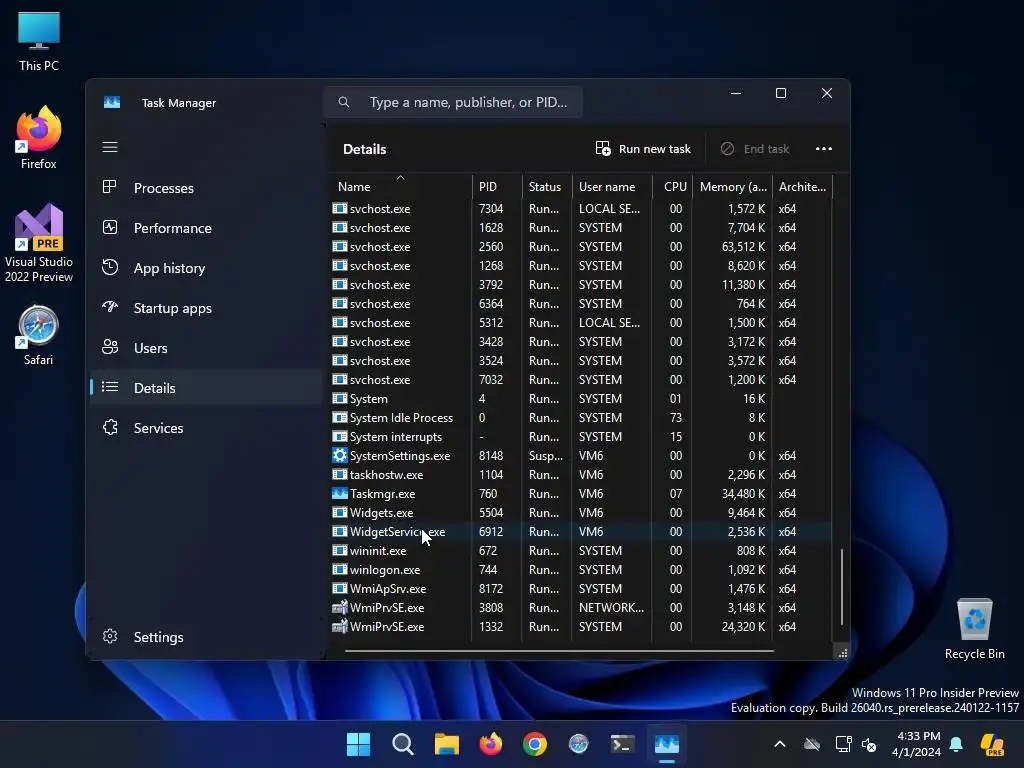The width and height of the screenshot is (1024, 768).
Task: Sort by the Name column header
Action: click(x=400, y=186)
